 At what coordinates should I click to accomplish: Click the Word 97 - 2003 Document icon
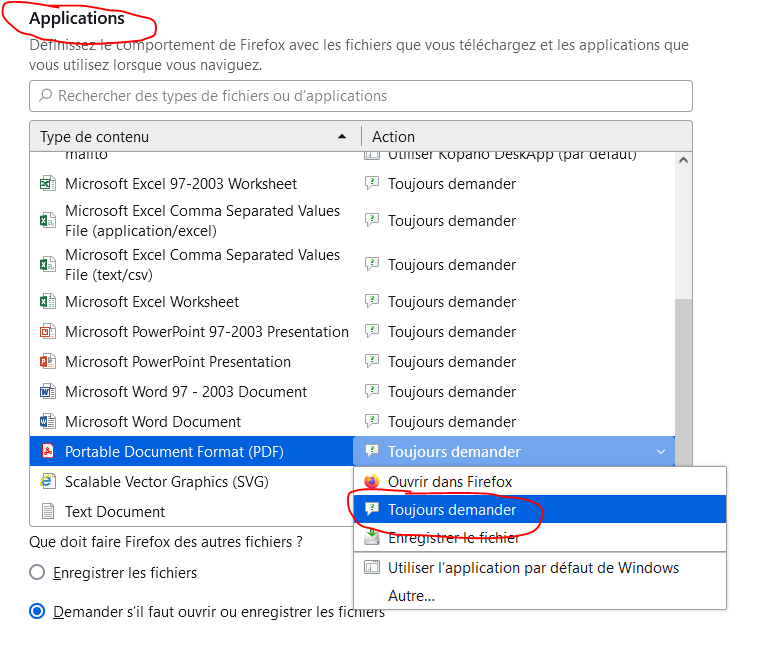pos(48,392)
